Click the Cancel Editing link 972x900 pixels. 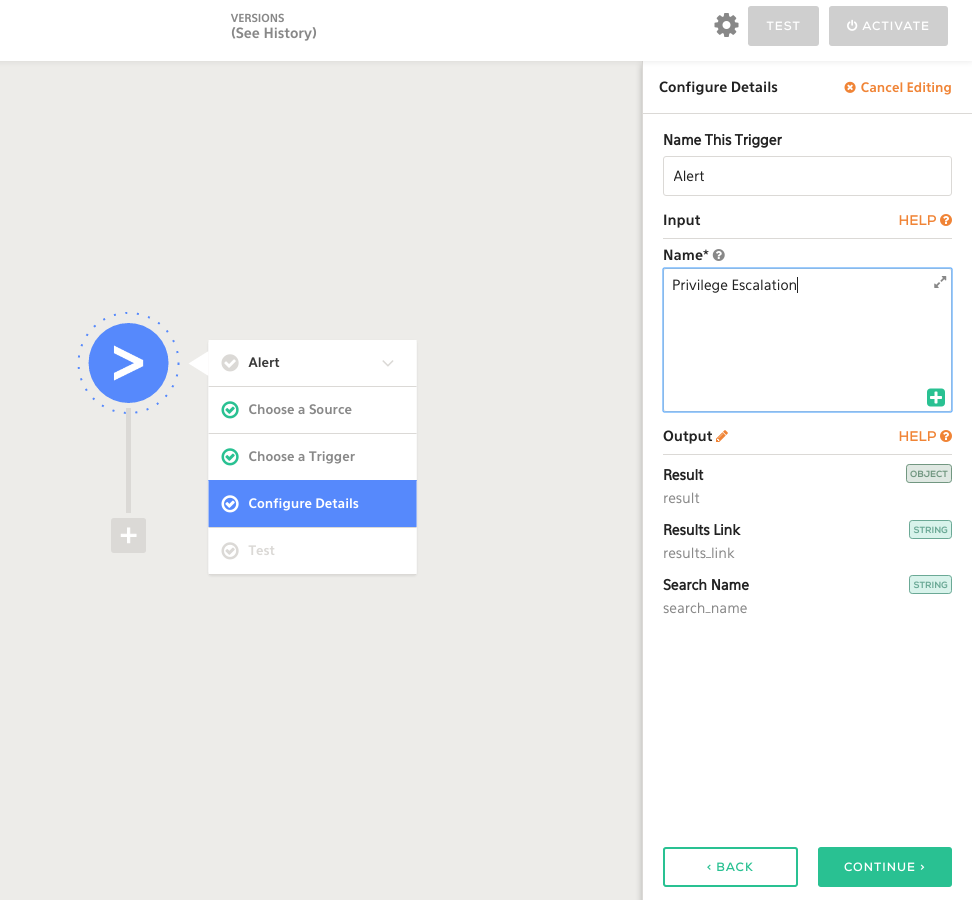pyautogui.click(x=898, y=88)
